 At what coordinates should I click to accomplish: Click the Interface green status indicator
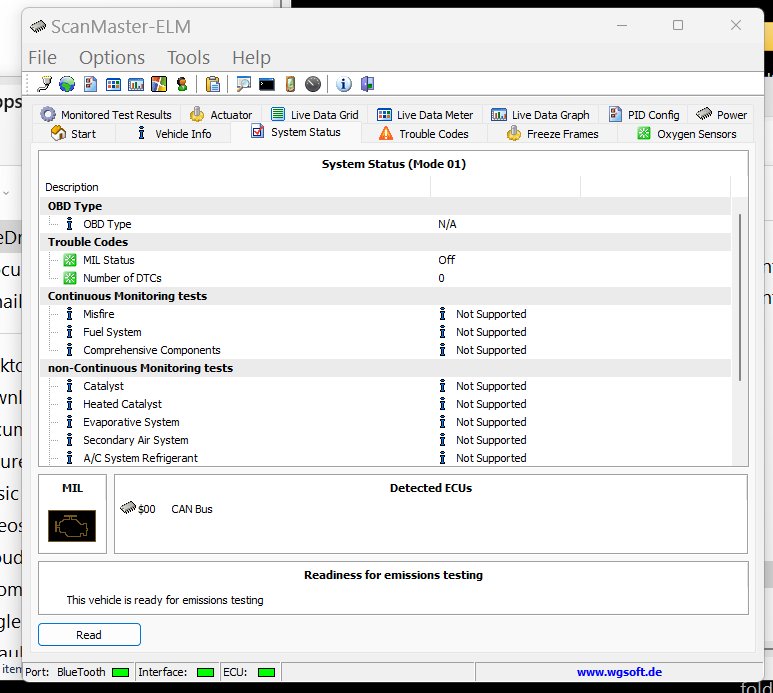205,672
